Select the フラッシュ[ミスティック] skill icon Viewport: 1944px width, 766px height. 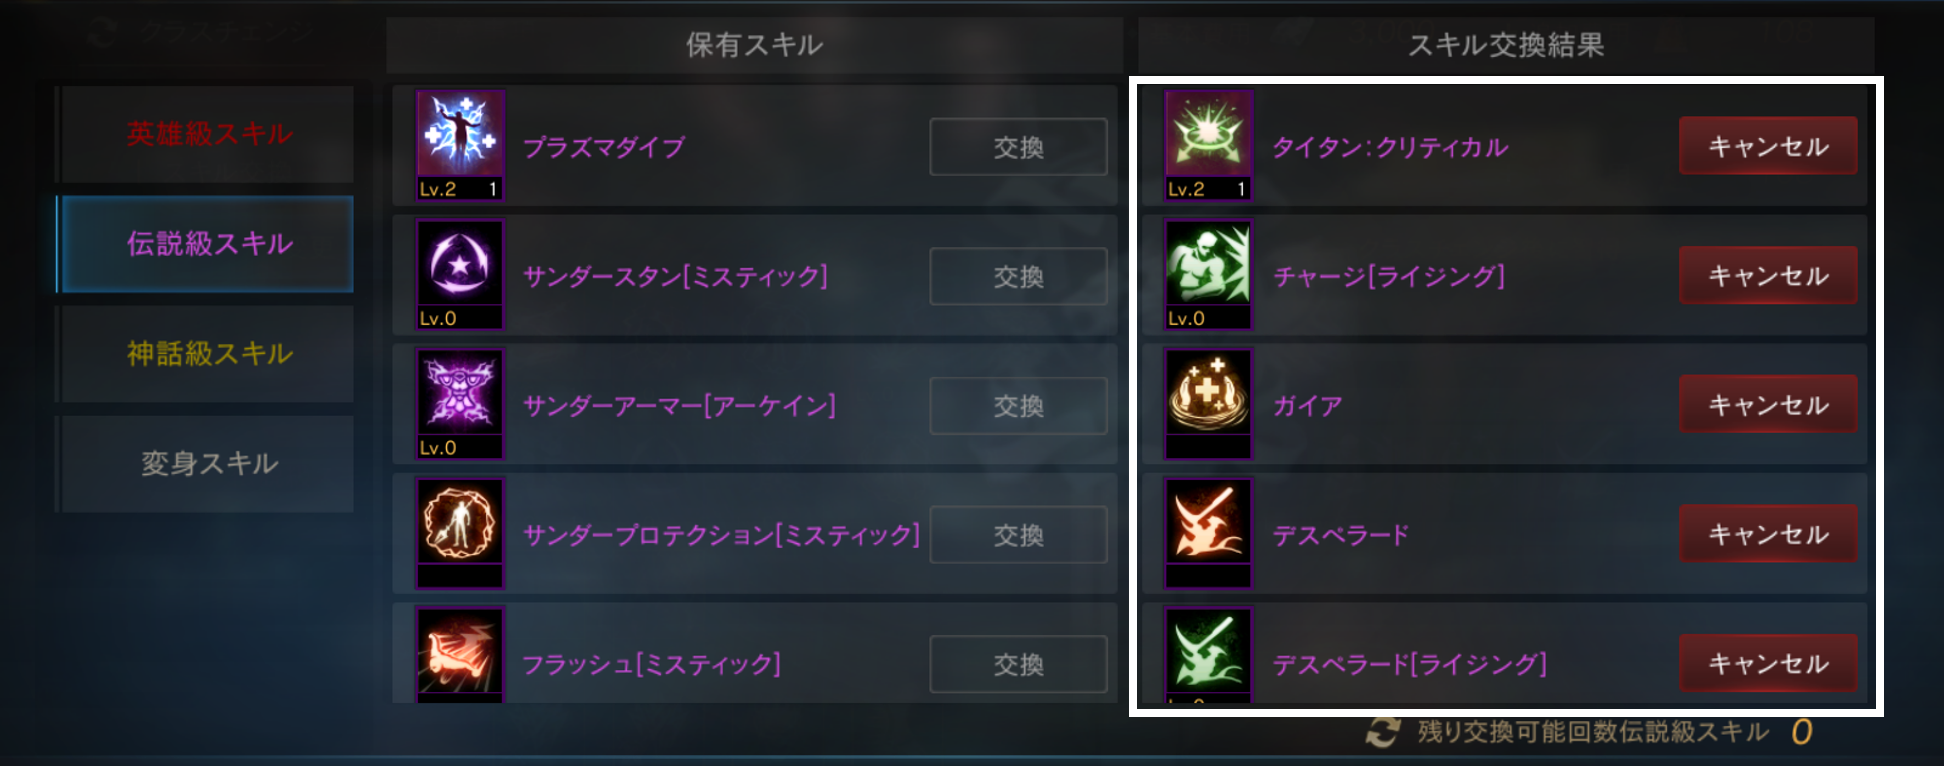pos(460,655)
